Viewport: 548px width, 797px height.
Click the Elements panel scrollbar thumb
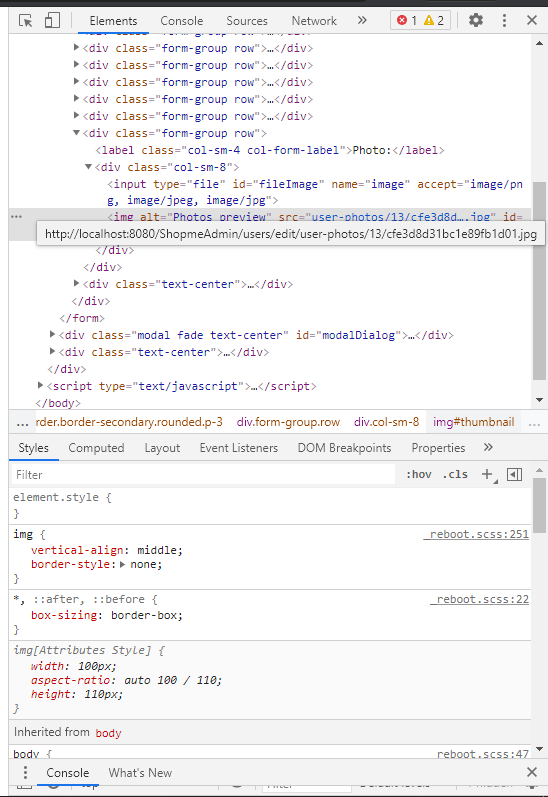click(x=539, y=281)
